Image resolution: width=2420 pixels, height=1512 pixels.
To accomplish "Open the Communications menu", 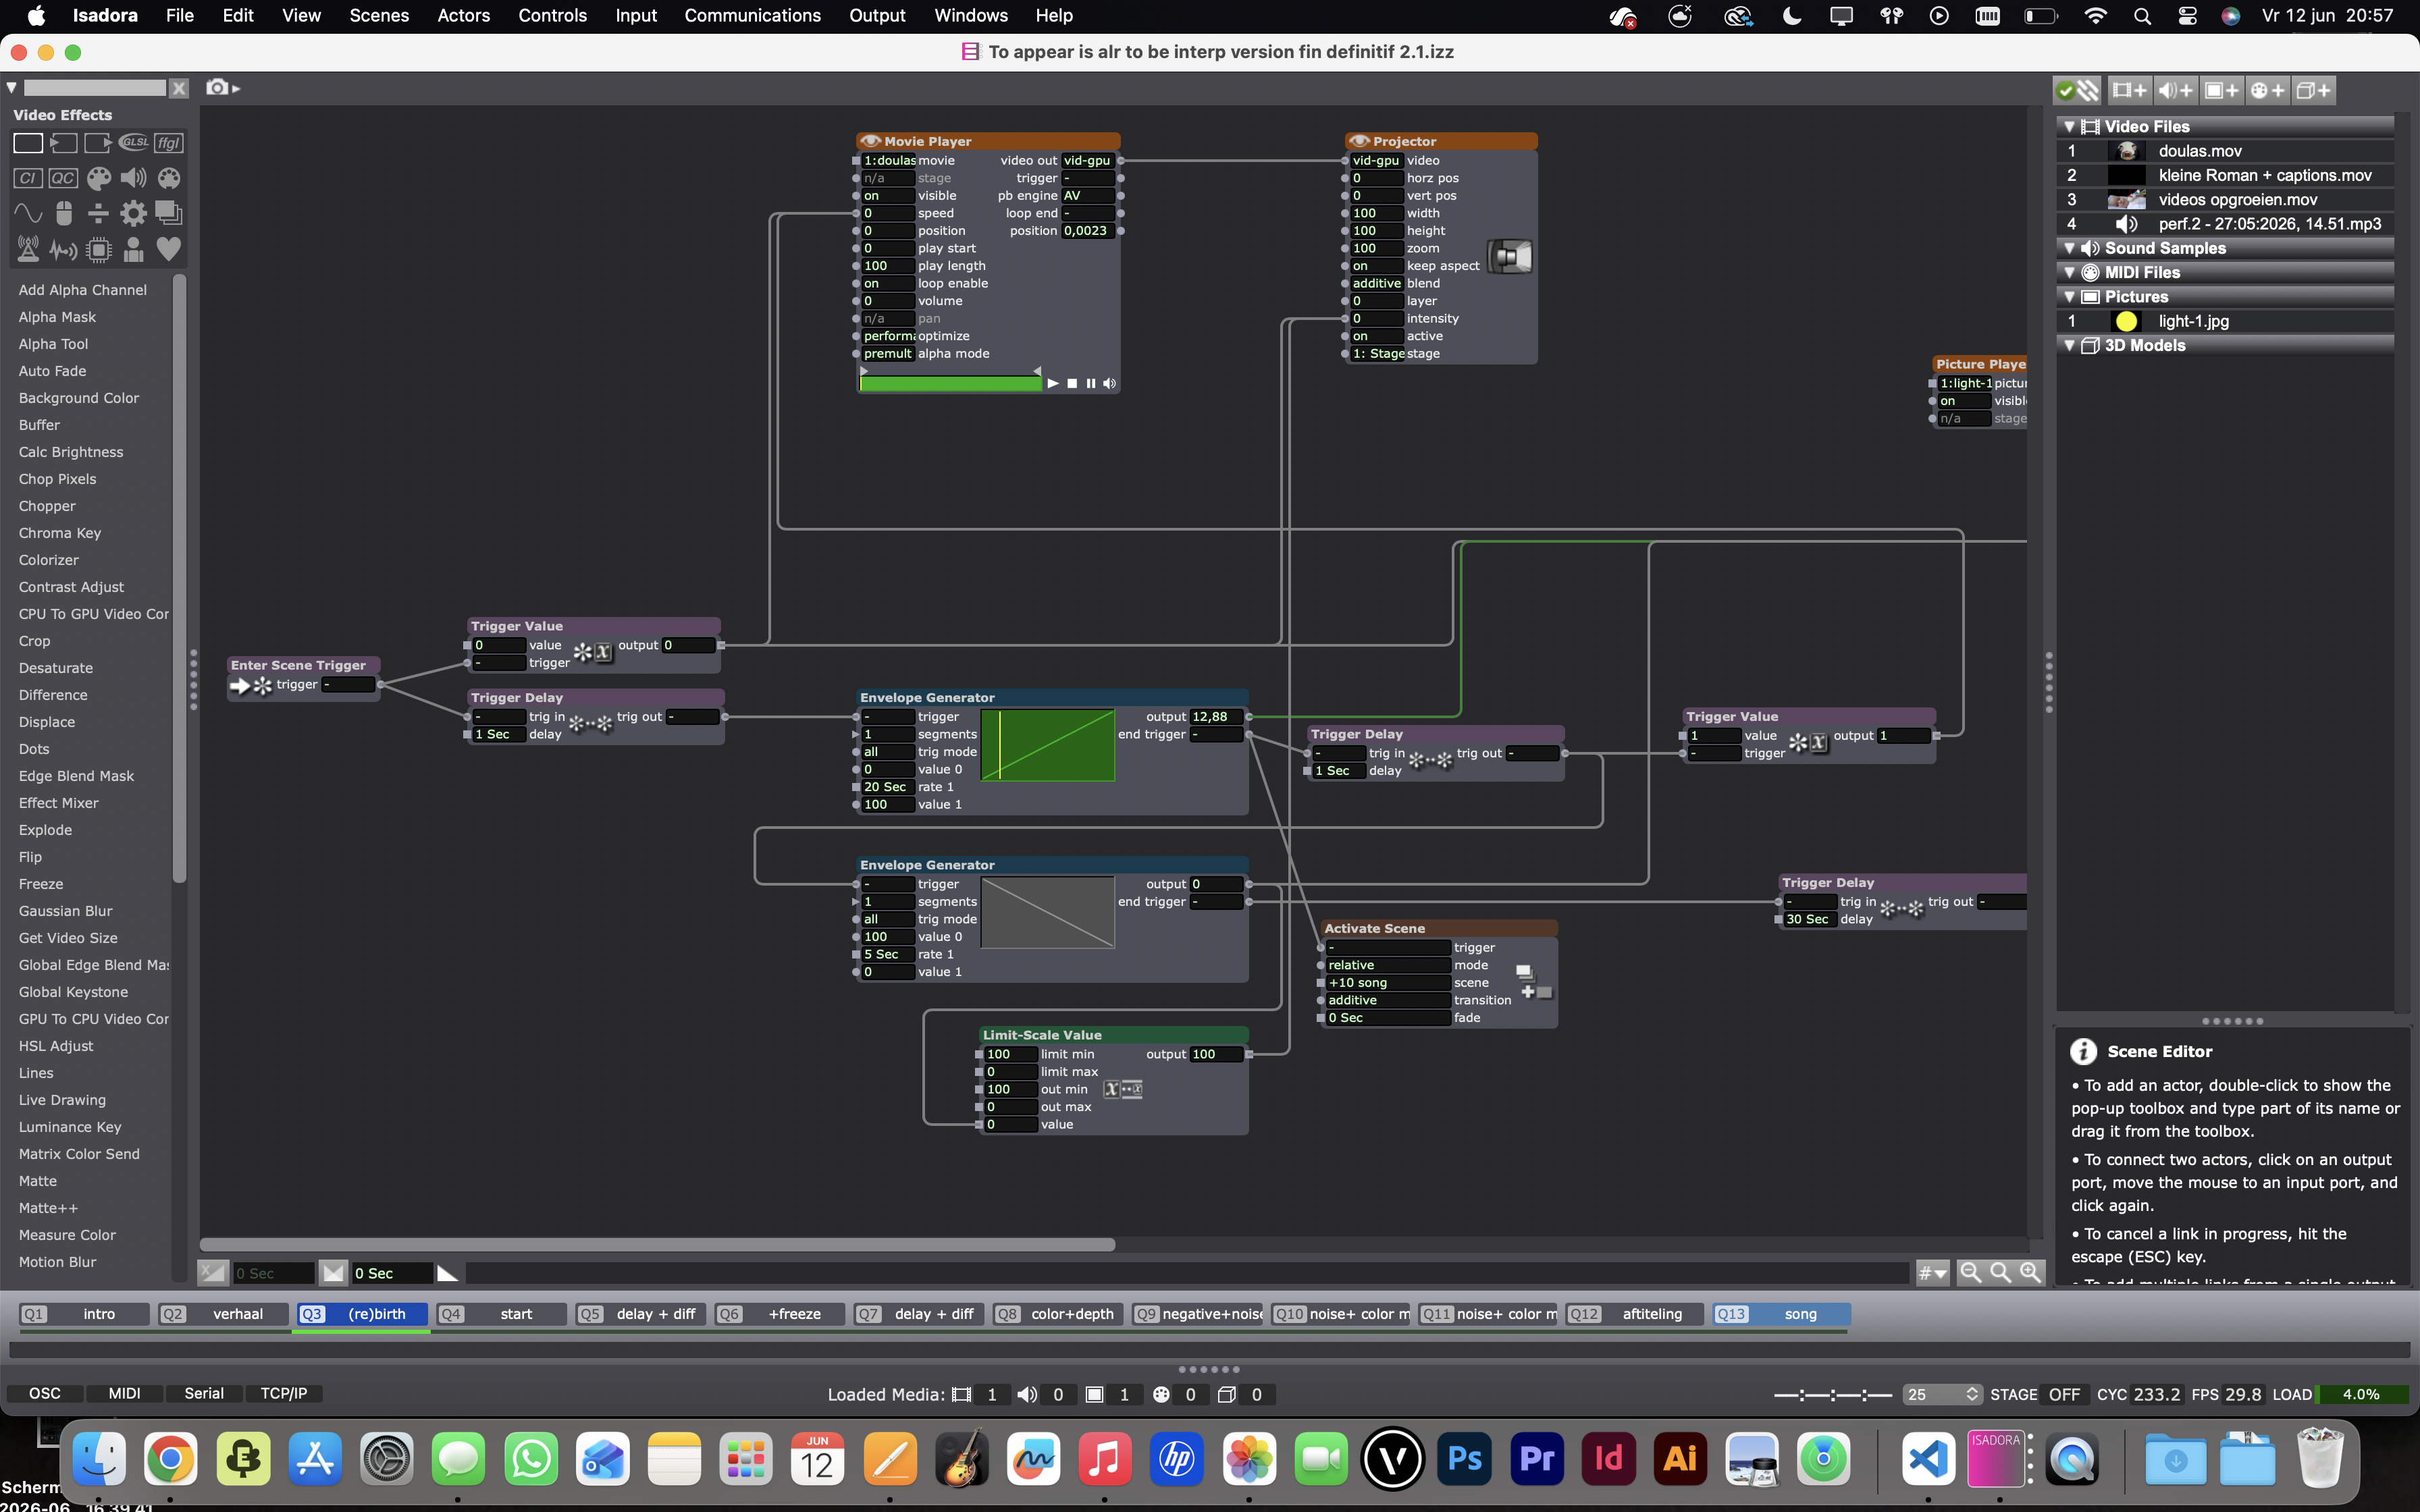I will tap(752, 16).
